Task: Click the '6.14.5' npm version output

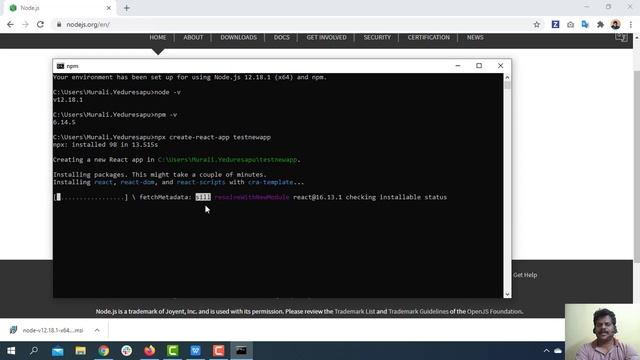Action: point(64,122)
